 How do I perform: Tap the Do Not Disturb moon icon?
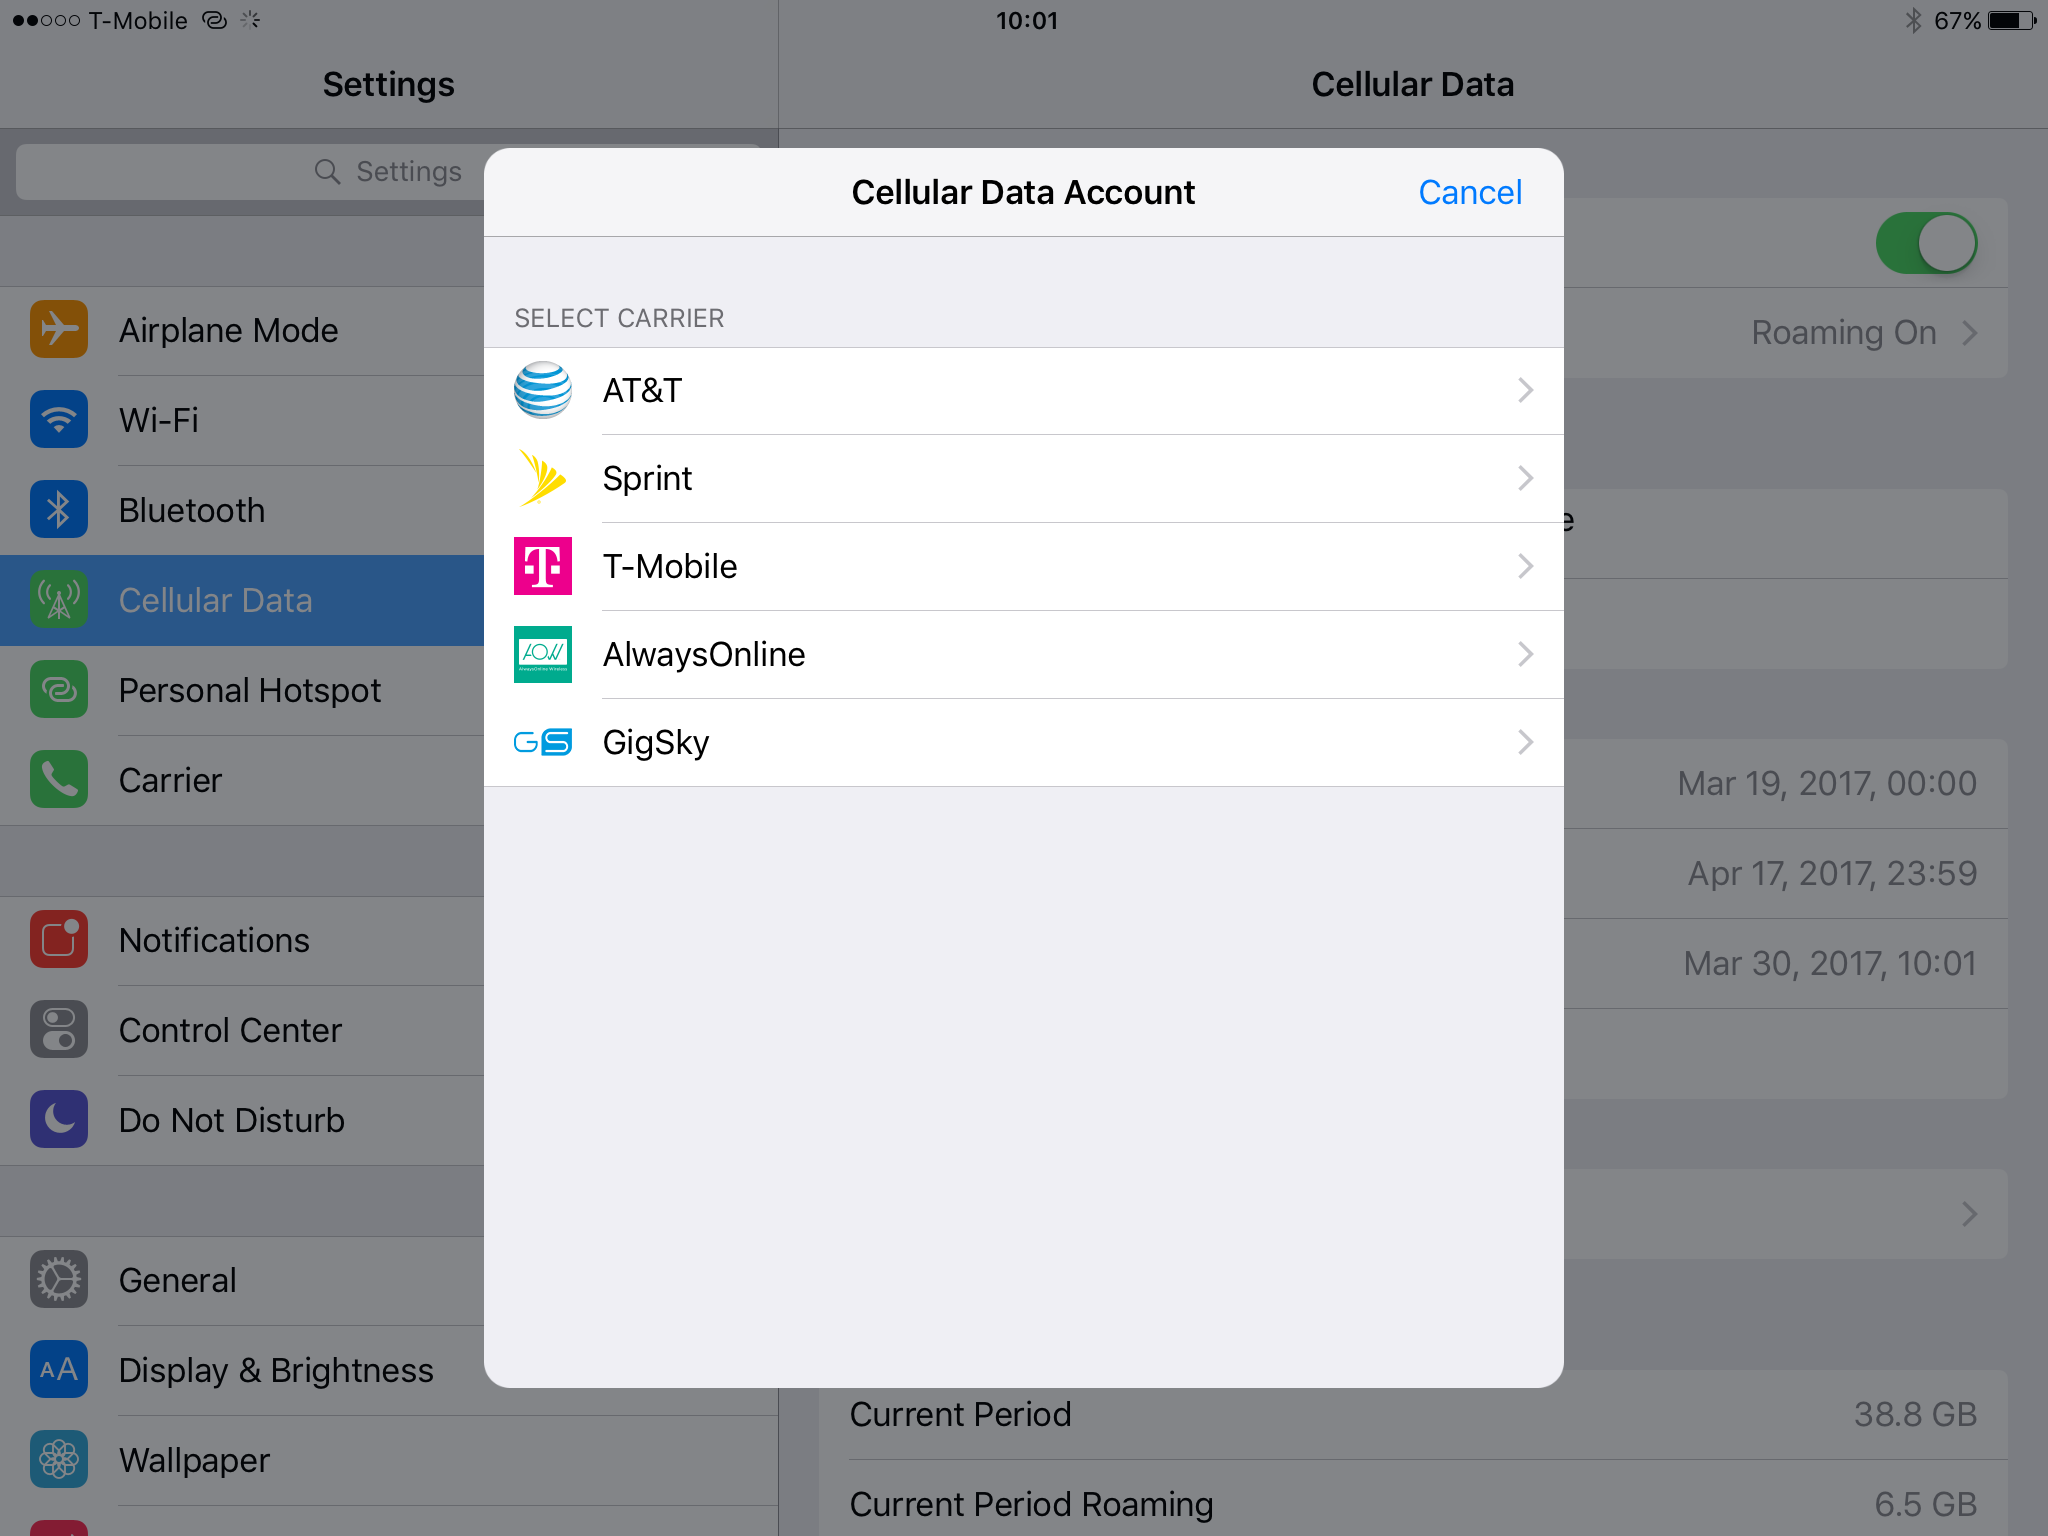point(59,1120)
